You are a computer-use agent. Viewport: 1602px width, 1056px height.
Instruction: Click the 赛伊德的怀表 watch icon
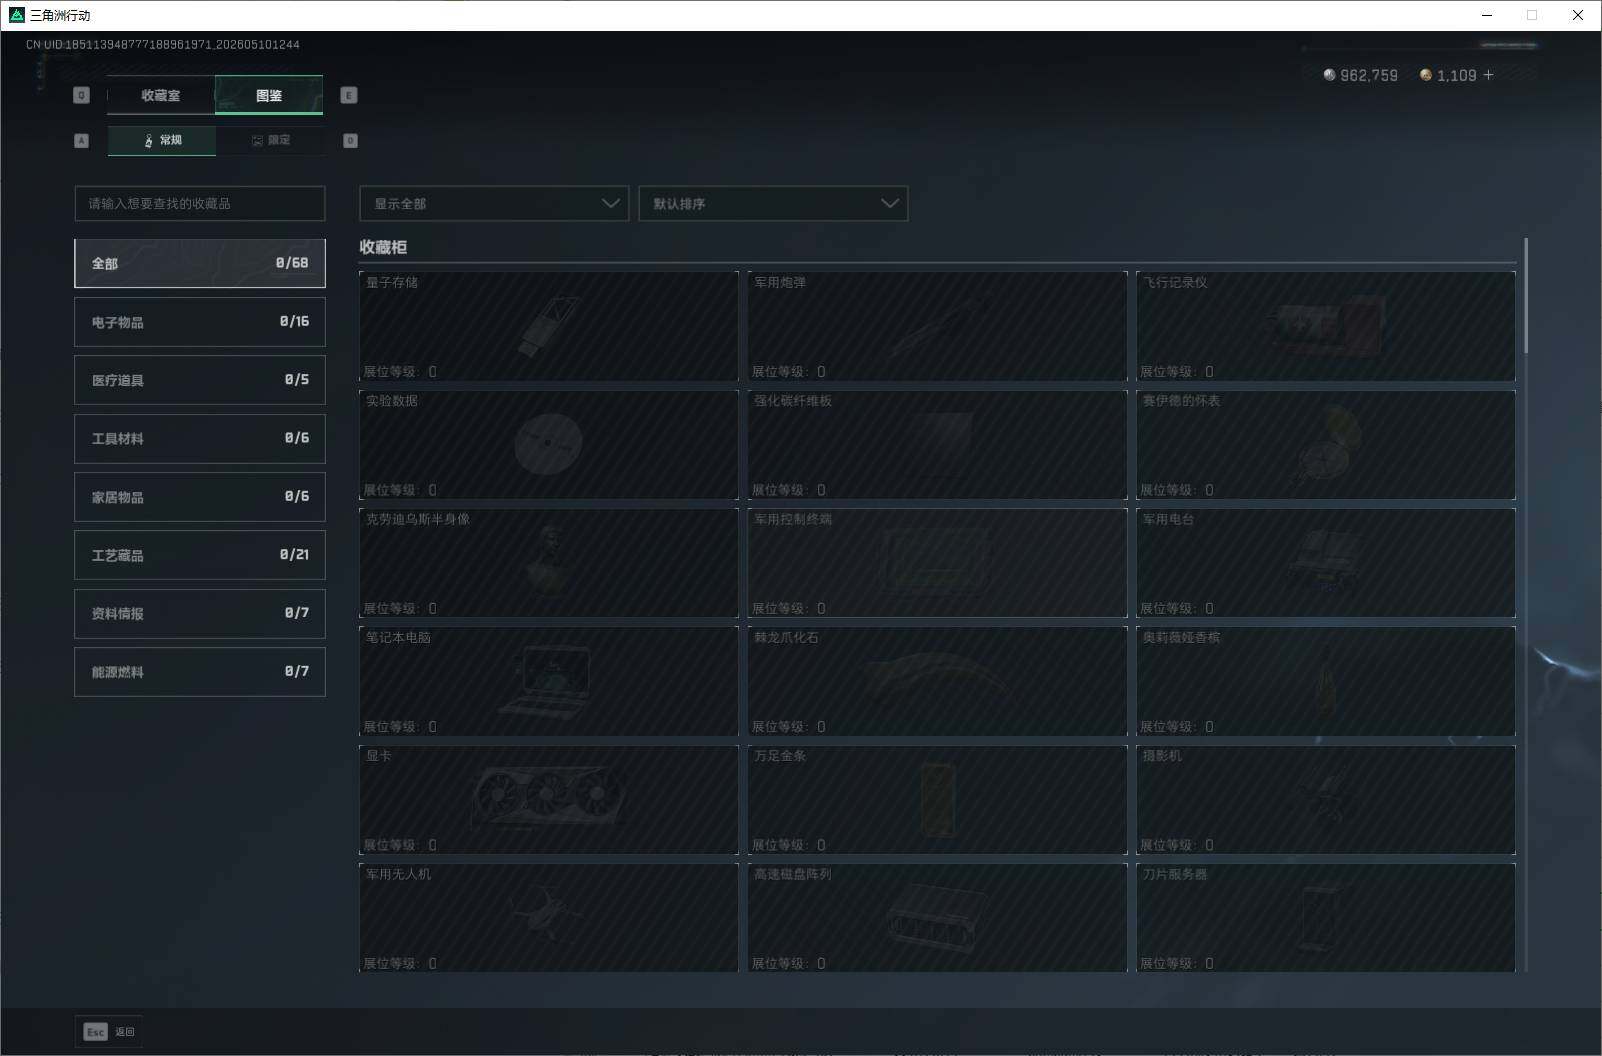[1329, 443]
